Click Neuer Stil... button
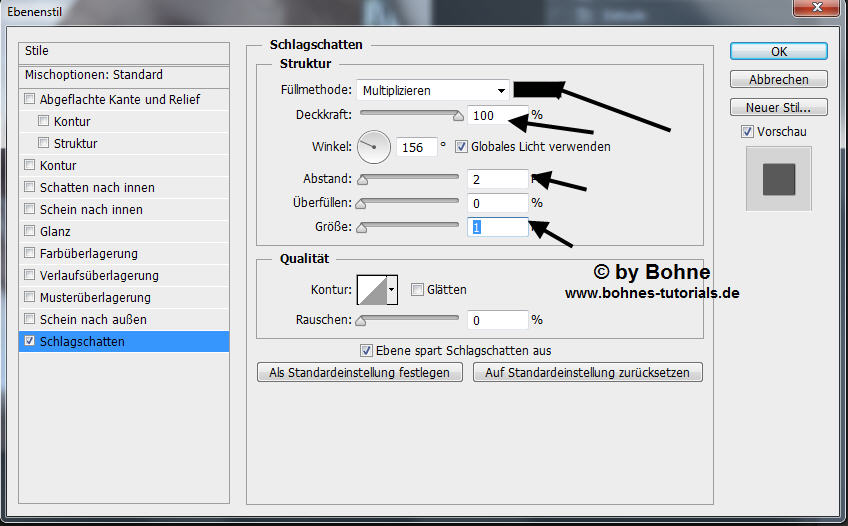Image resolution: width=848 pixels, height=526 pixels. pyautogui.click(x=778, y=107)
